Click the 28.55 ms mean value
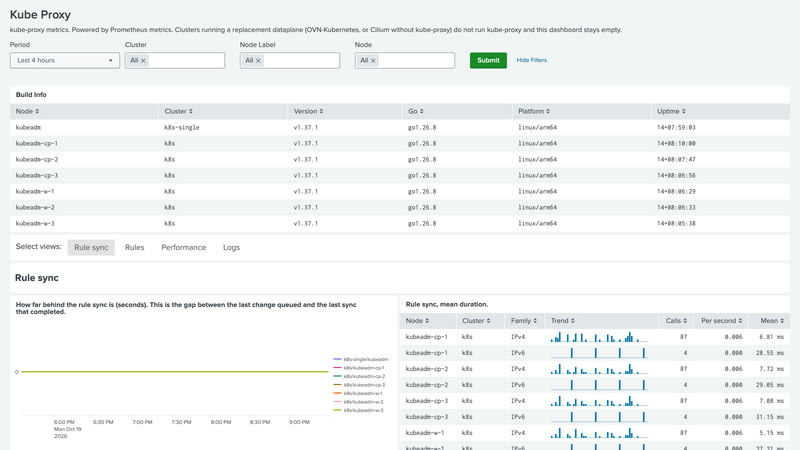Image resolution: width=800 pixels, height=450 pixels. tap(770, 353)
